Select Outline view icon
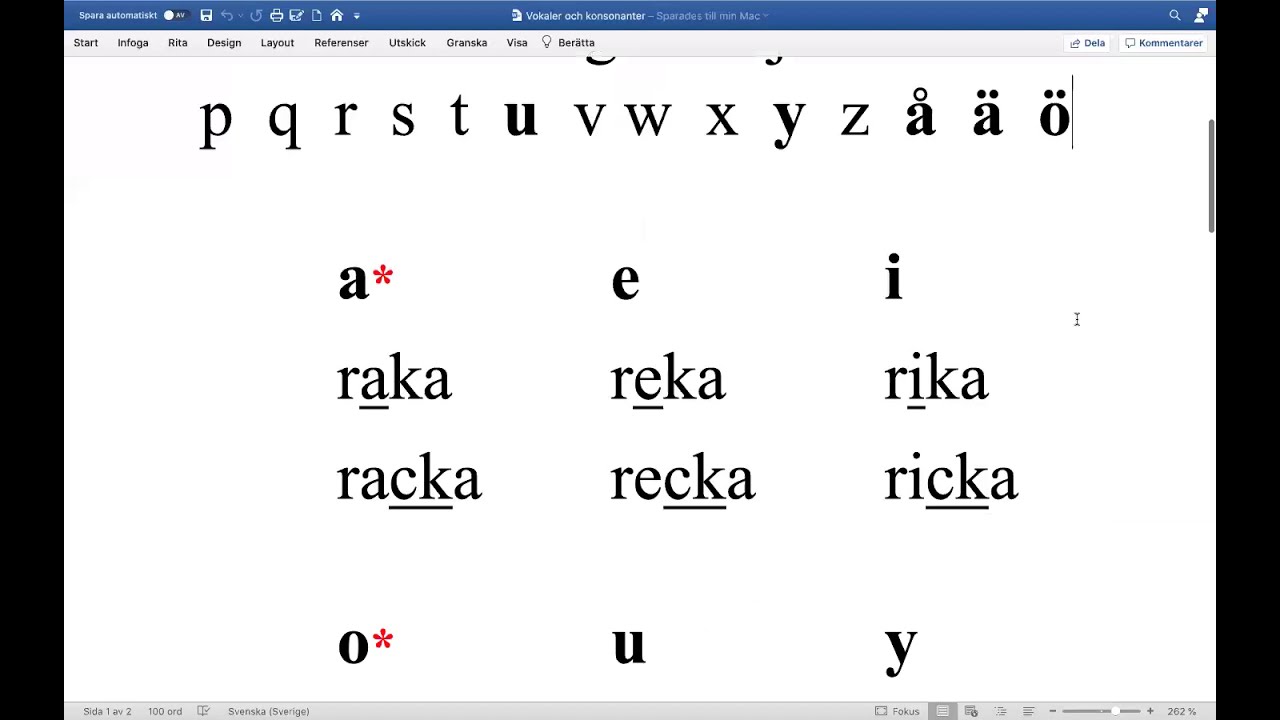 click(x=1000, y=711)
